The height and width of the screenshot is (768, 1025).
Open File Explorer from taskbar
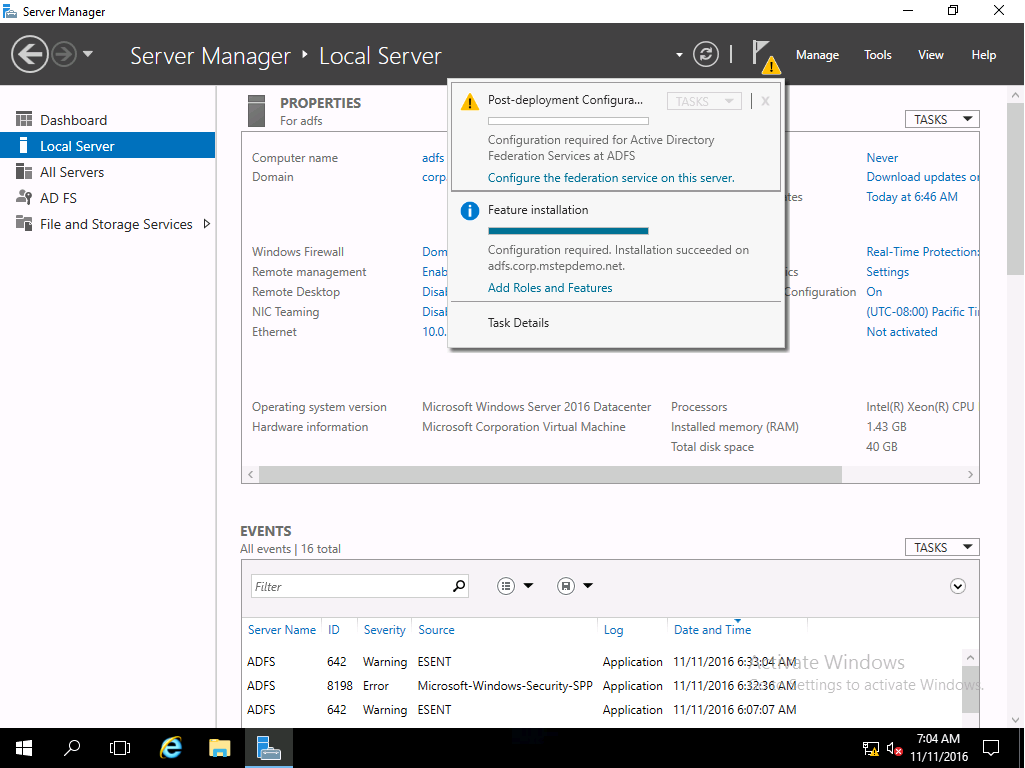[220, 747]
